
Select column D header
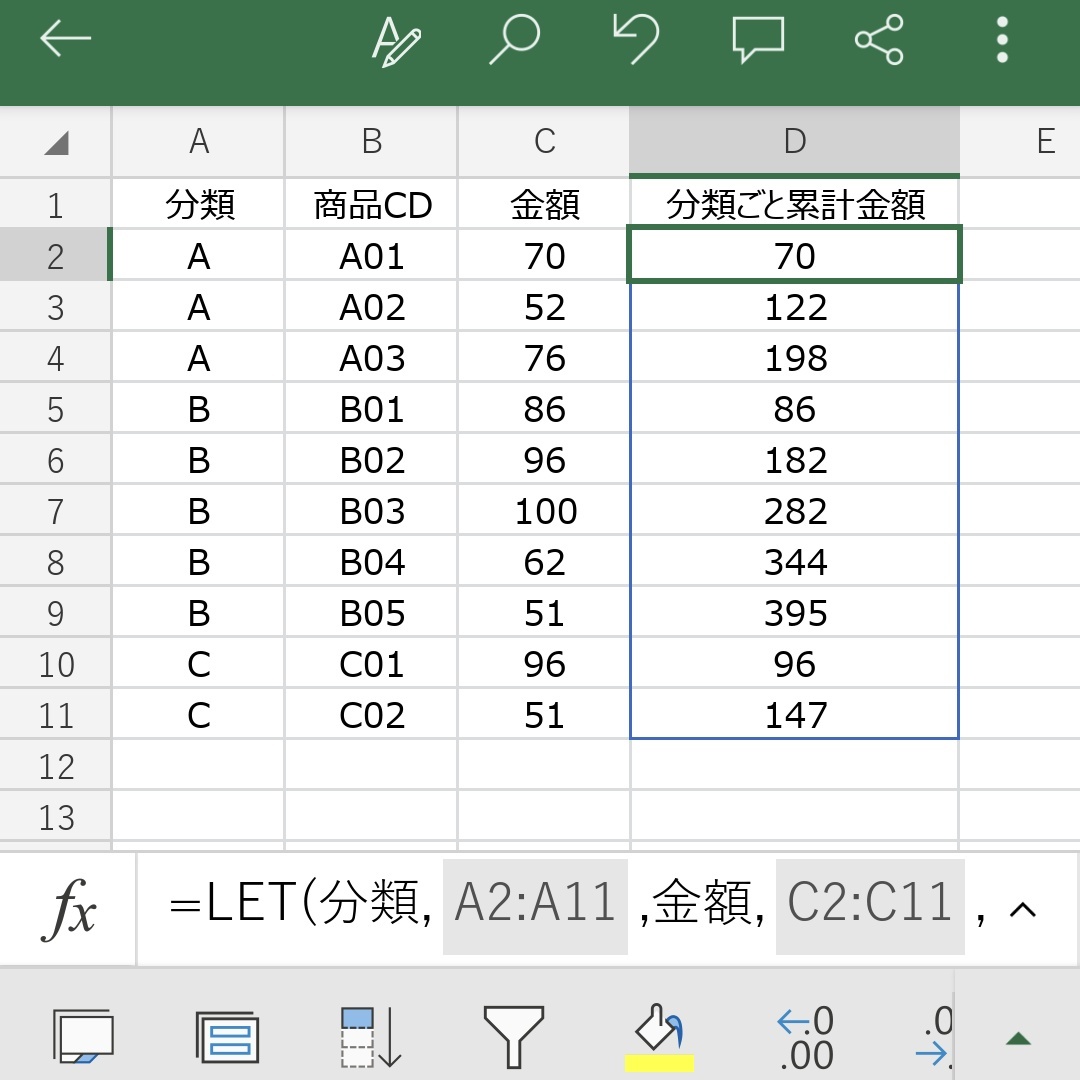point(794,141)
